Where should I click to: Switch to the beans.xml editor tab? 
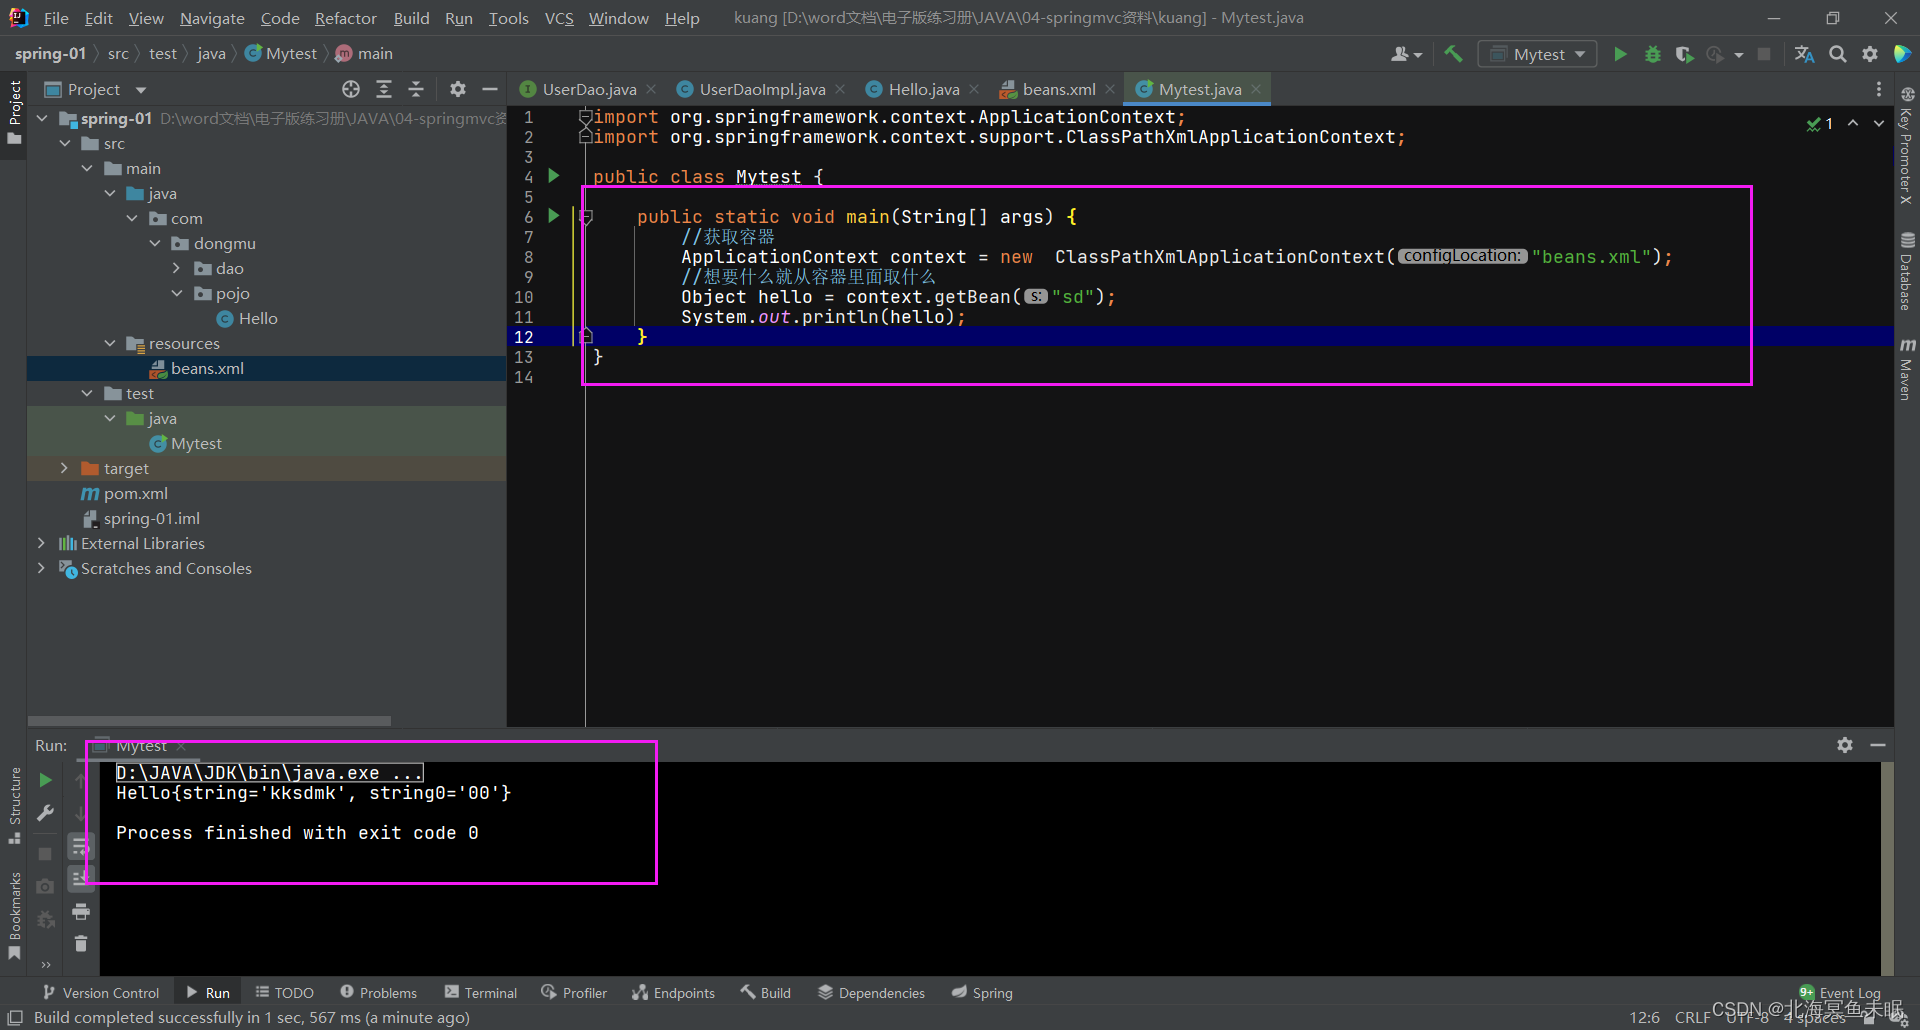(x=1057, y=88)
